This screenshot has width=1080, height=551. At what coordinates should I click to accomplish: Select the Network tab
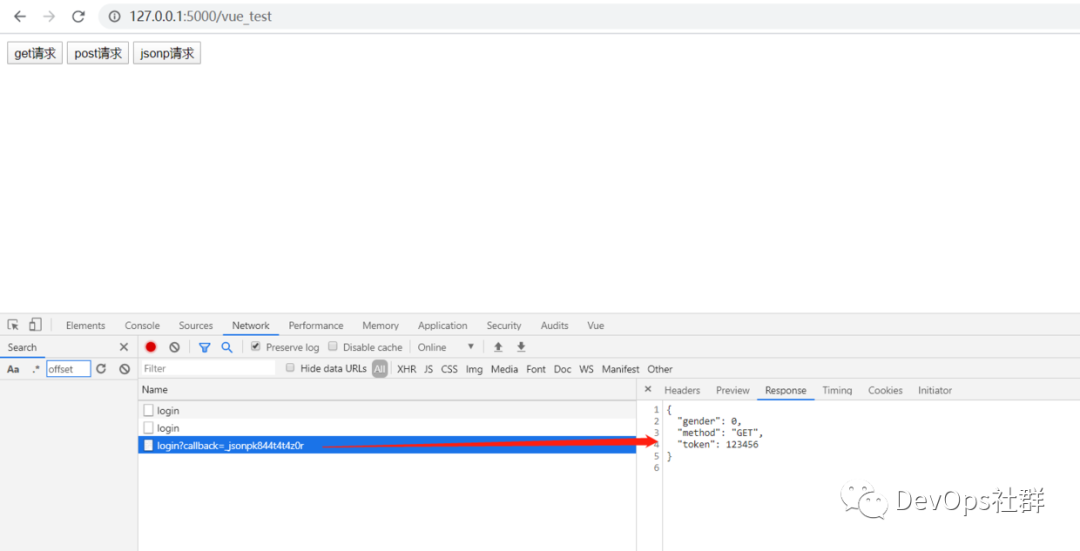click(251, 325)
